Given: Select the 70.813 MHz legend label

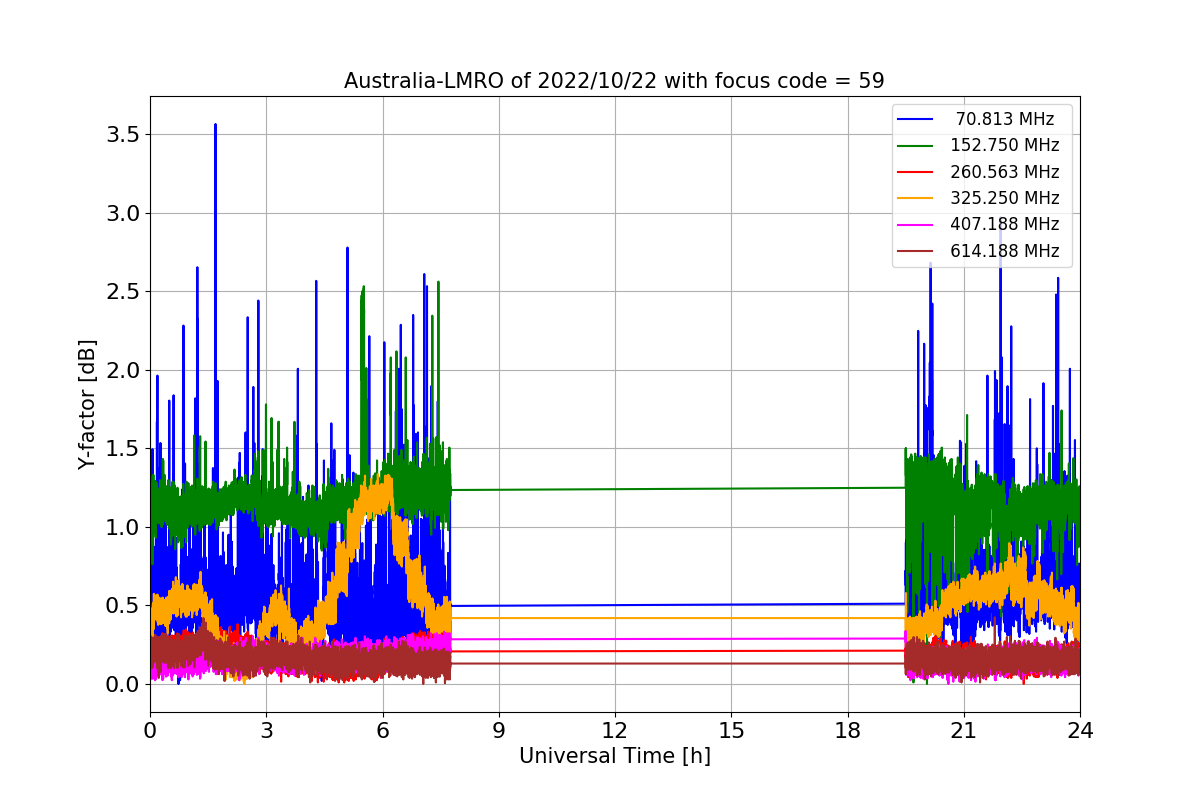Looking at the screenshot, I should [1005, 119].
